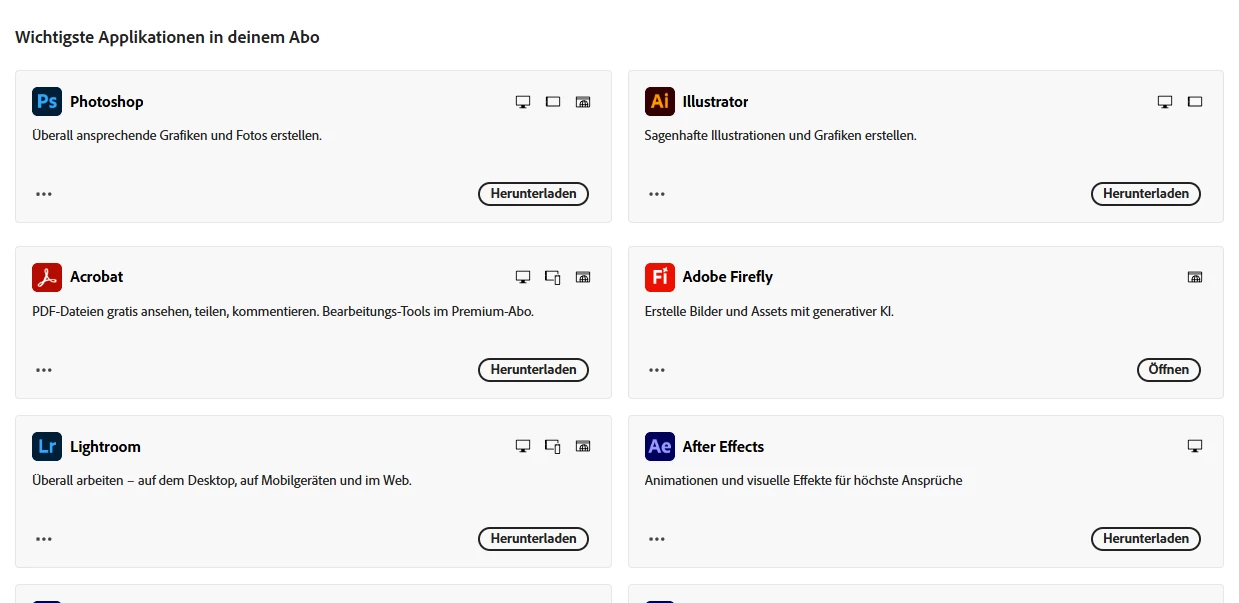Download After Effects with the Herunterladen button
This screenshot has width=1239, height=603.
pos(1146,539)
